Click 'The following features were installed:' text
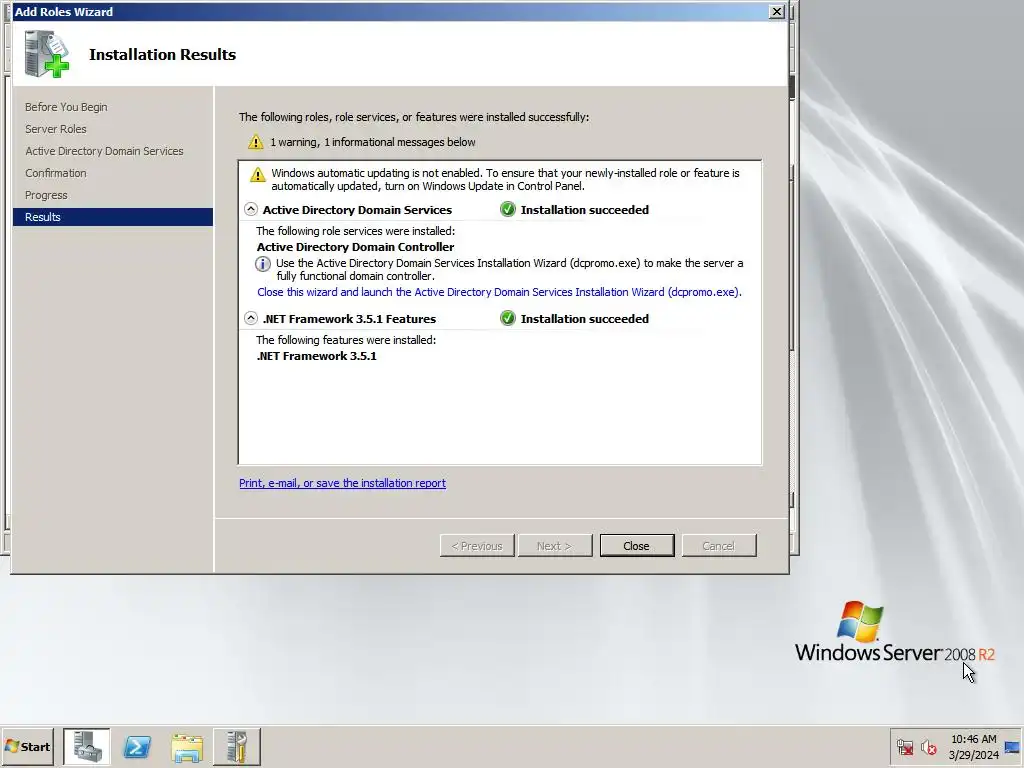Viewport: 1024px width, 768px height. (345, 340)
